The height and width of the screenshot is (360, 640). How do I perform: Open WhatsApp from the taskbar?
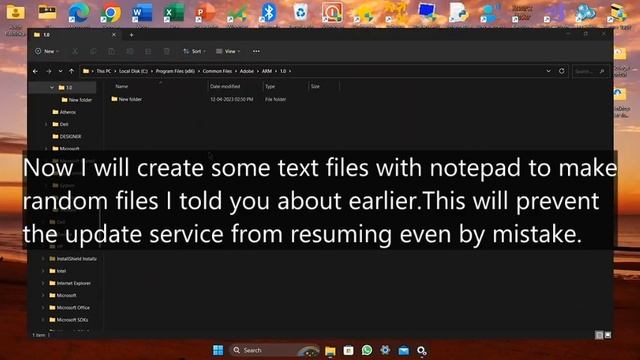click(x=367, y=350)
